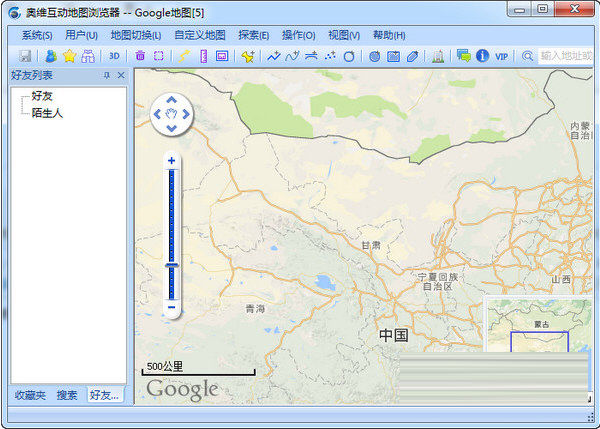The height and width of the screenshot is (429, 600).
Task: Click the binoculars search icon
Action: pos(88,56)
